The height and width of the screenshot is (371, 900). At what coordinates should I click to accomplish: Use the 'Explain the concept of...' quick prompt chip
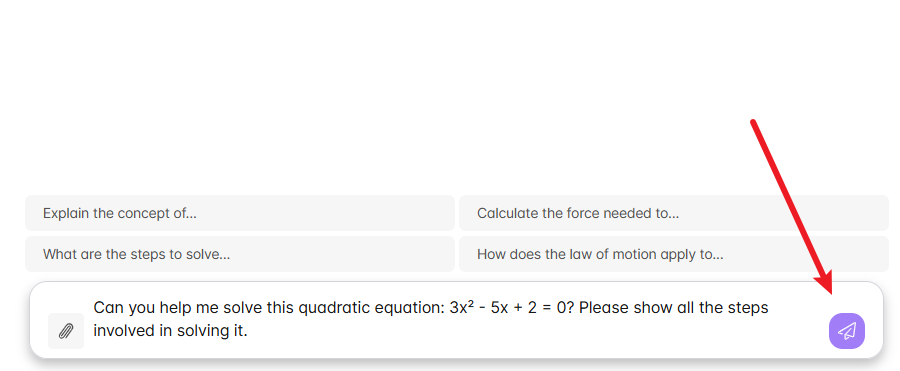click(x=239, y=213)
